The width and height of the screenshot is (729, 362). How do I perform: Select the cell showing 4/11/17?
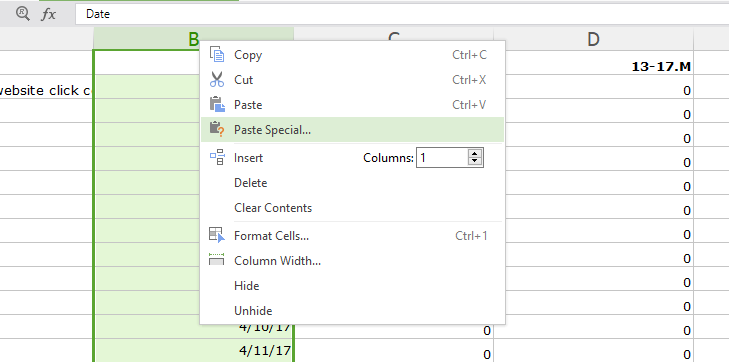tap(194, 350)
